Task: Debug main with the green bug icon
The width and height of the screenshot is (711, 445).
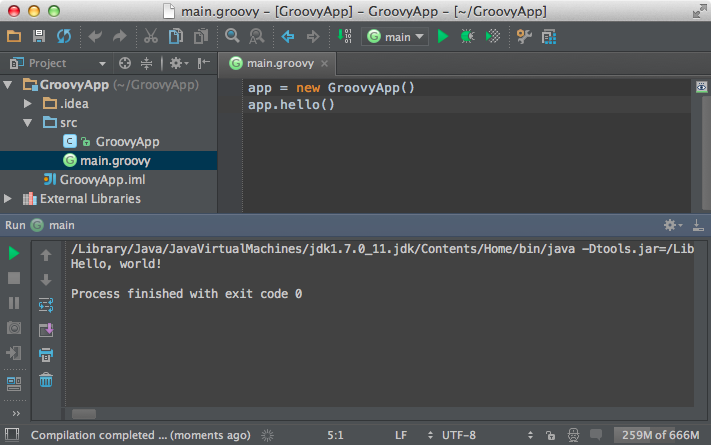Action: [468, 36]
